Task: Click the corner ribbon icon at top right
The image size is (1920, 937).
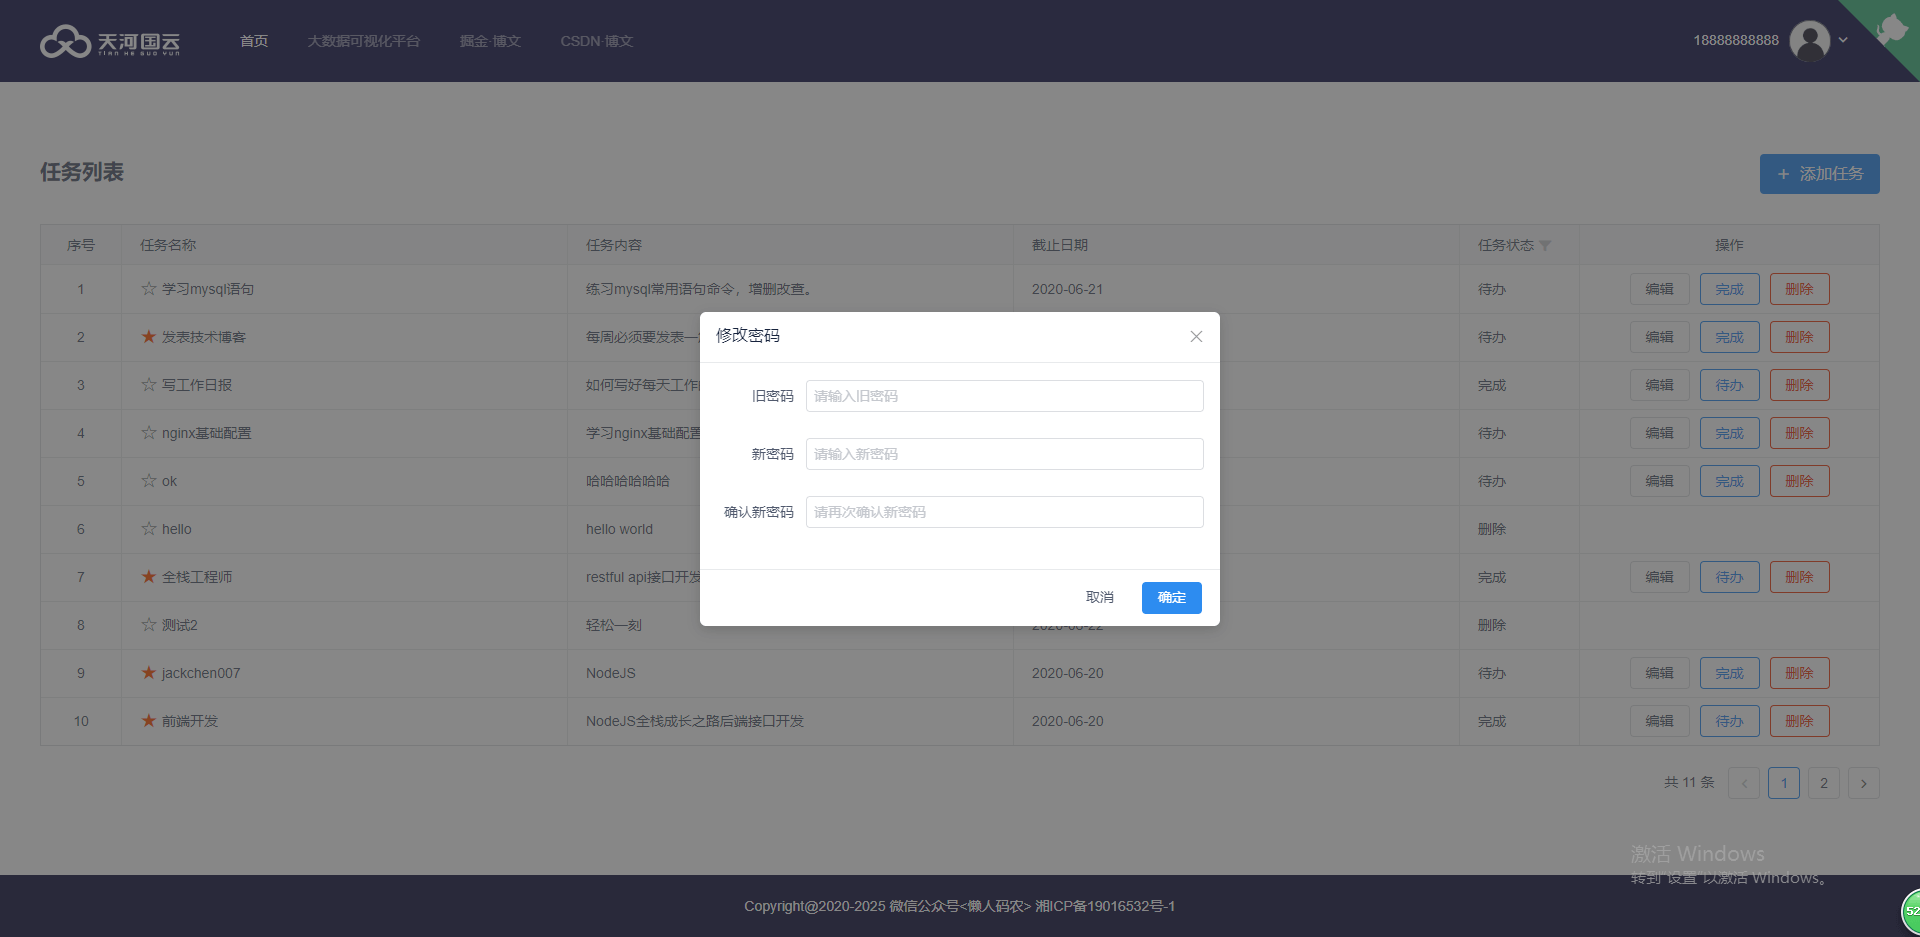Action: 1892,28
